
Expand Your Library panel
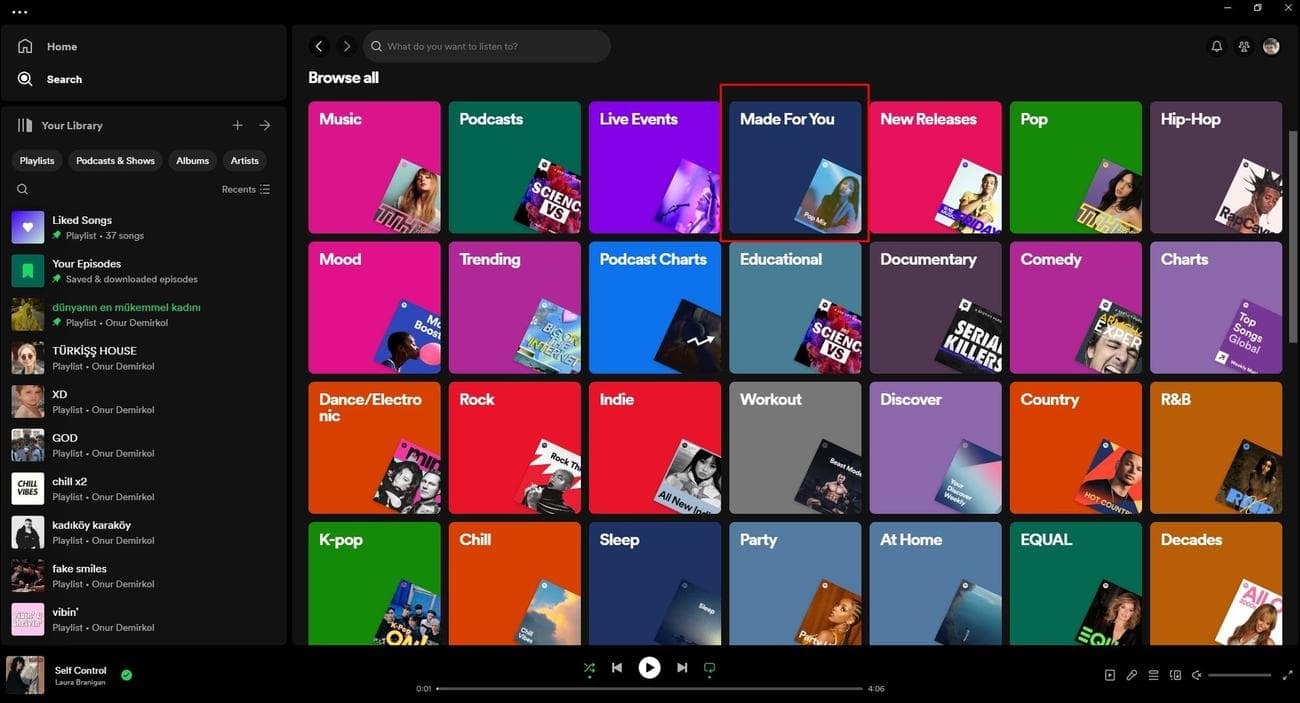click(x=265, y=125)
